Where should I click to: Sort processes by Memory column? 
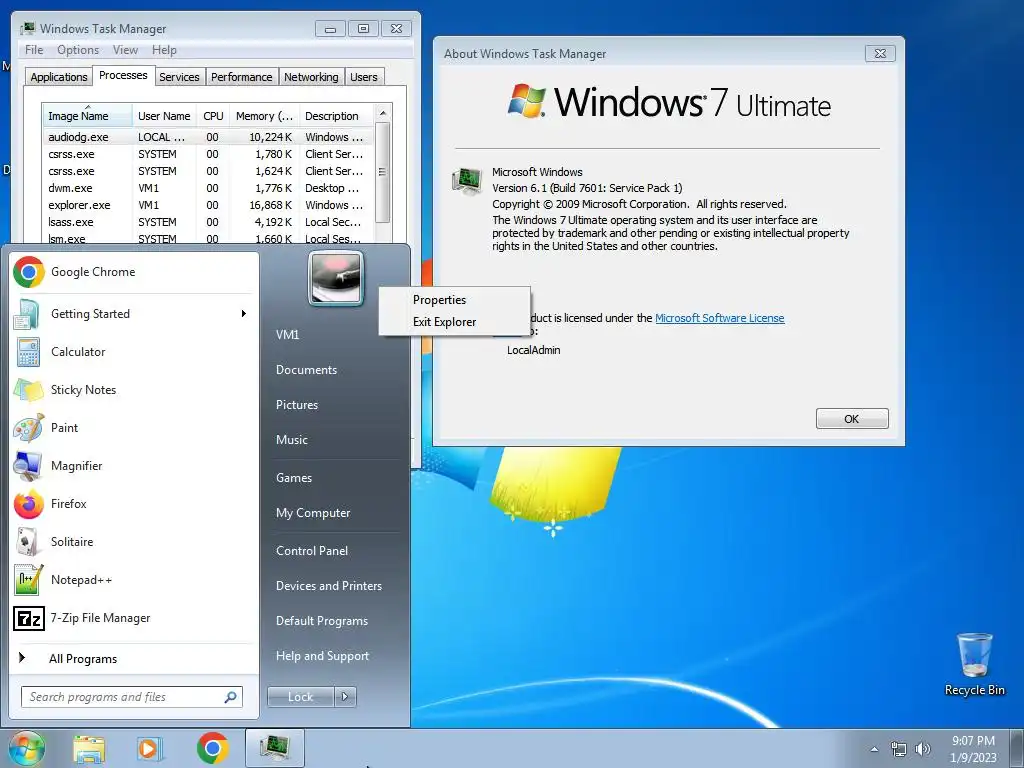(264, 116)
